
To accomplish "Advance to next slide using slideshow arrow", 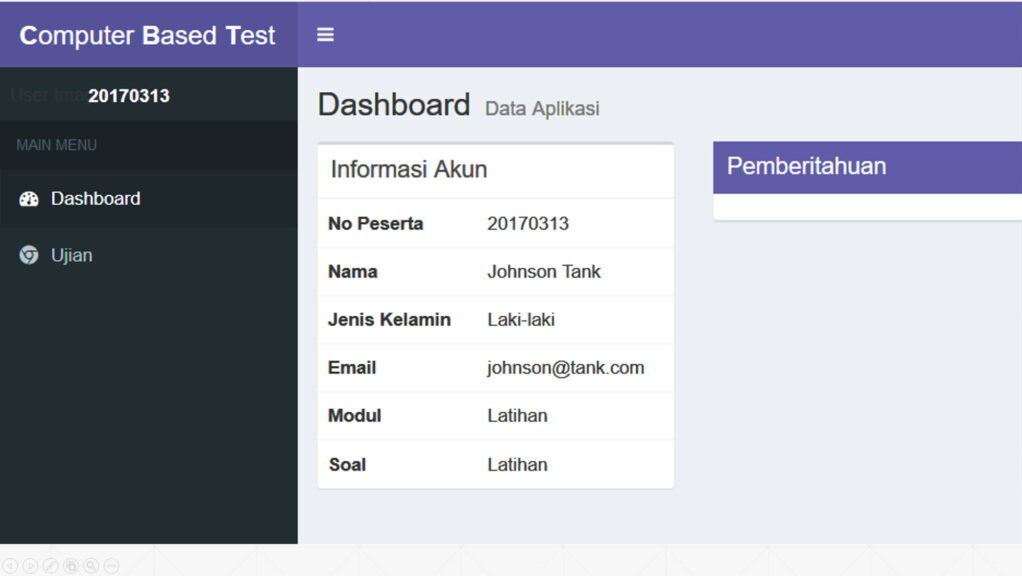I will point(30,566).
